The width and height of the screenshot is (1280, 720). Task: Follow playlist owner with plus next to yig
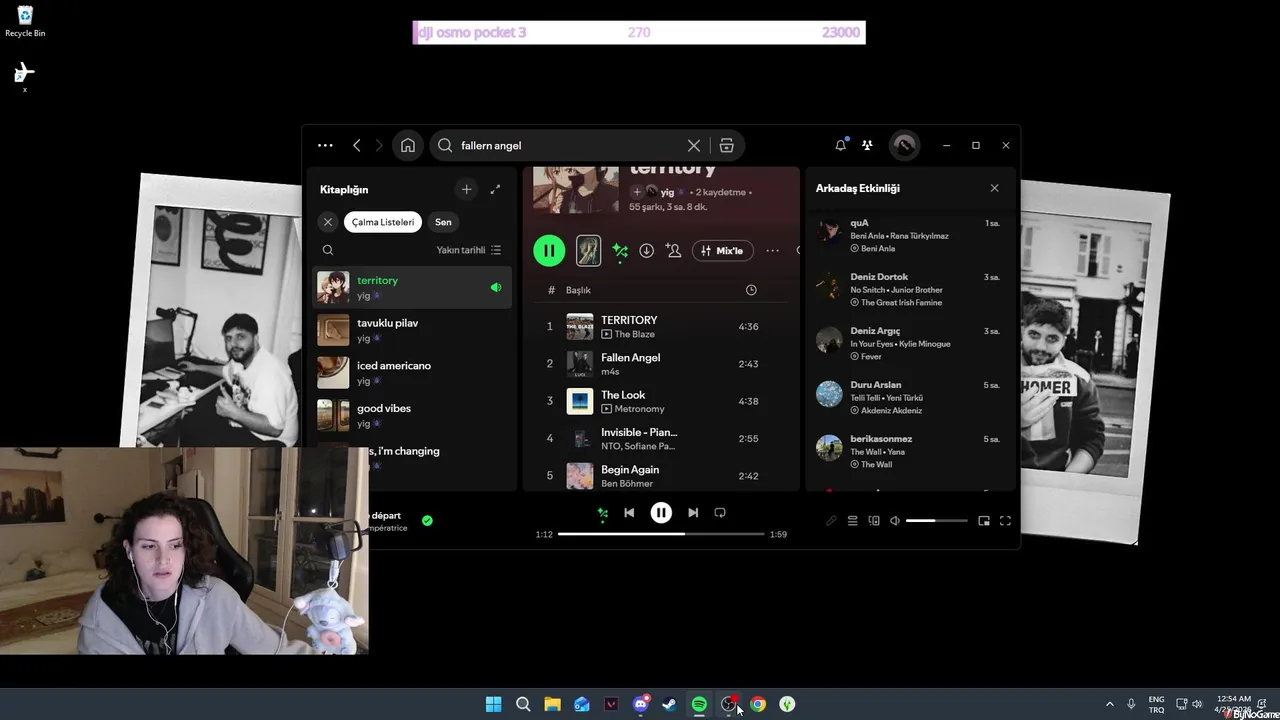(637, 192)
